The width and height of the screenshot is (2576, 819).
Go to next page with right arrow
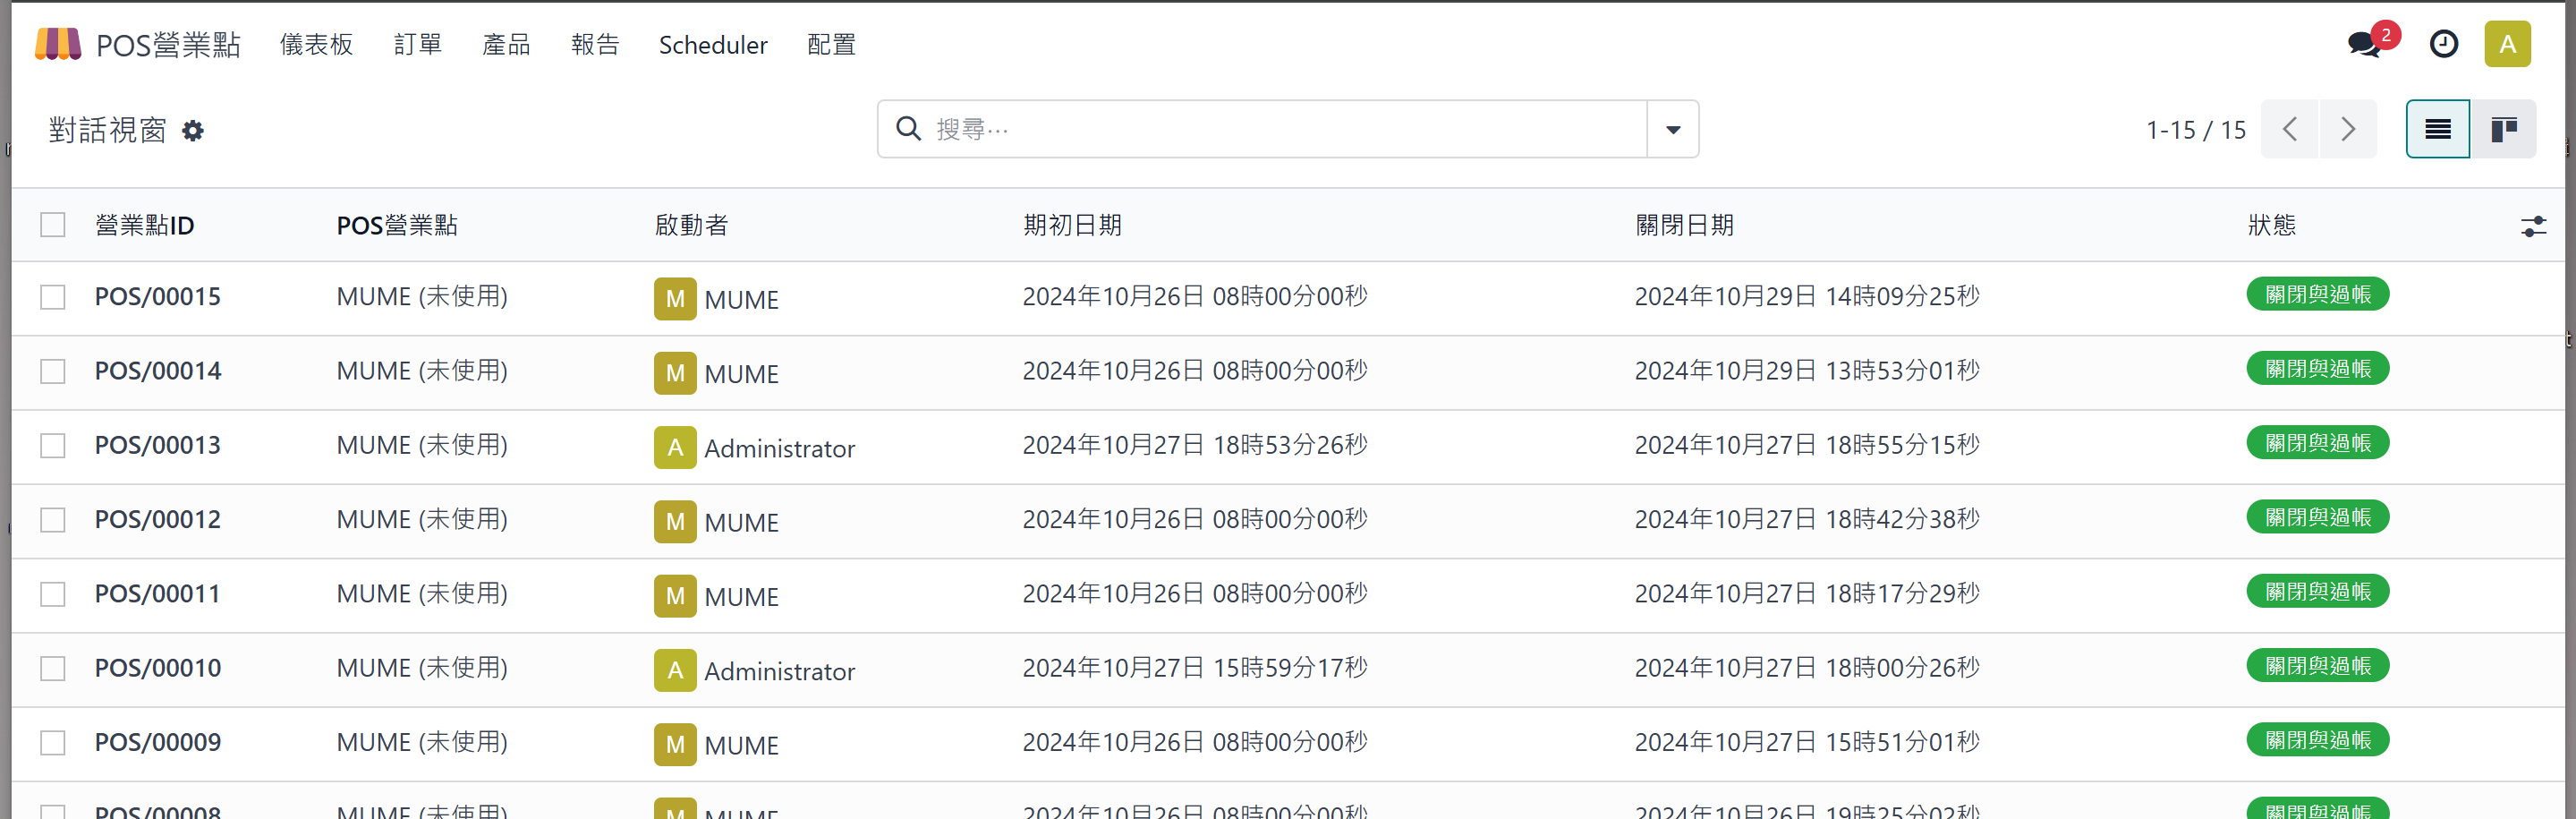(x=2348, y=128)
